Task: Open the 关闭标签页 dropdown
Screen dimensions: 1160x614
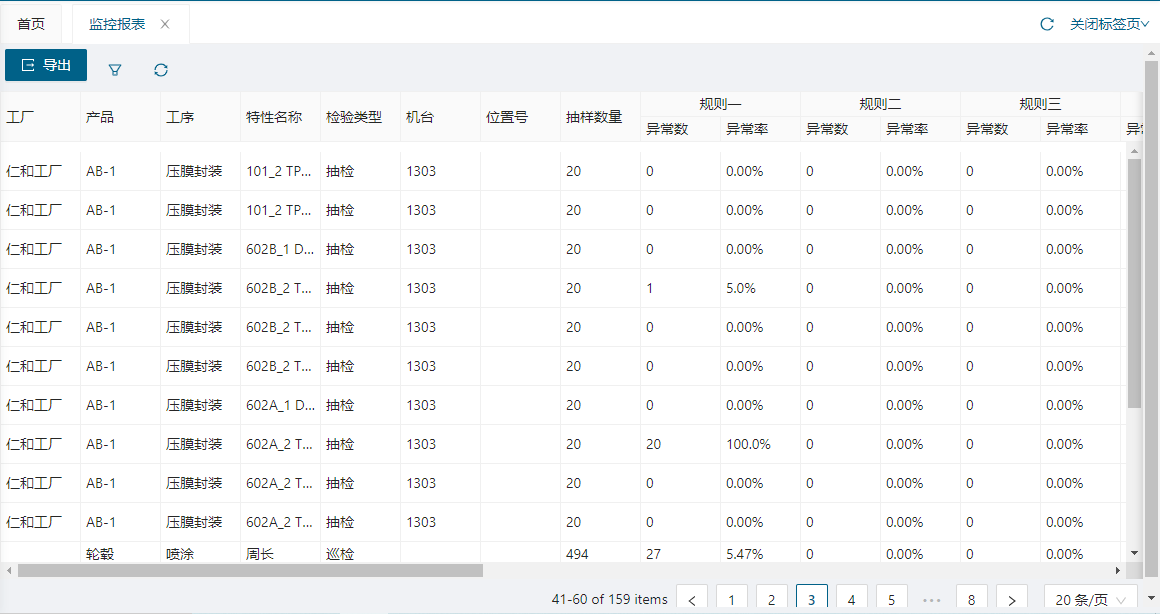Action: click(1109, 24)
